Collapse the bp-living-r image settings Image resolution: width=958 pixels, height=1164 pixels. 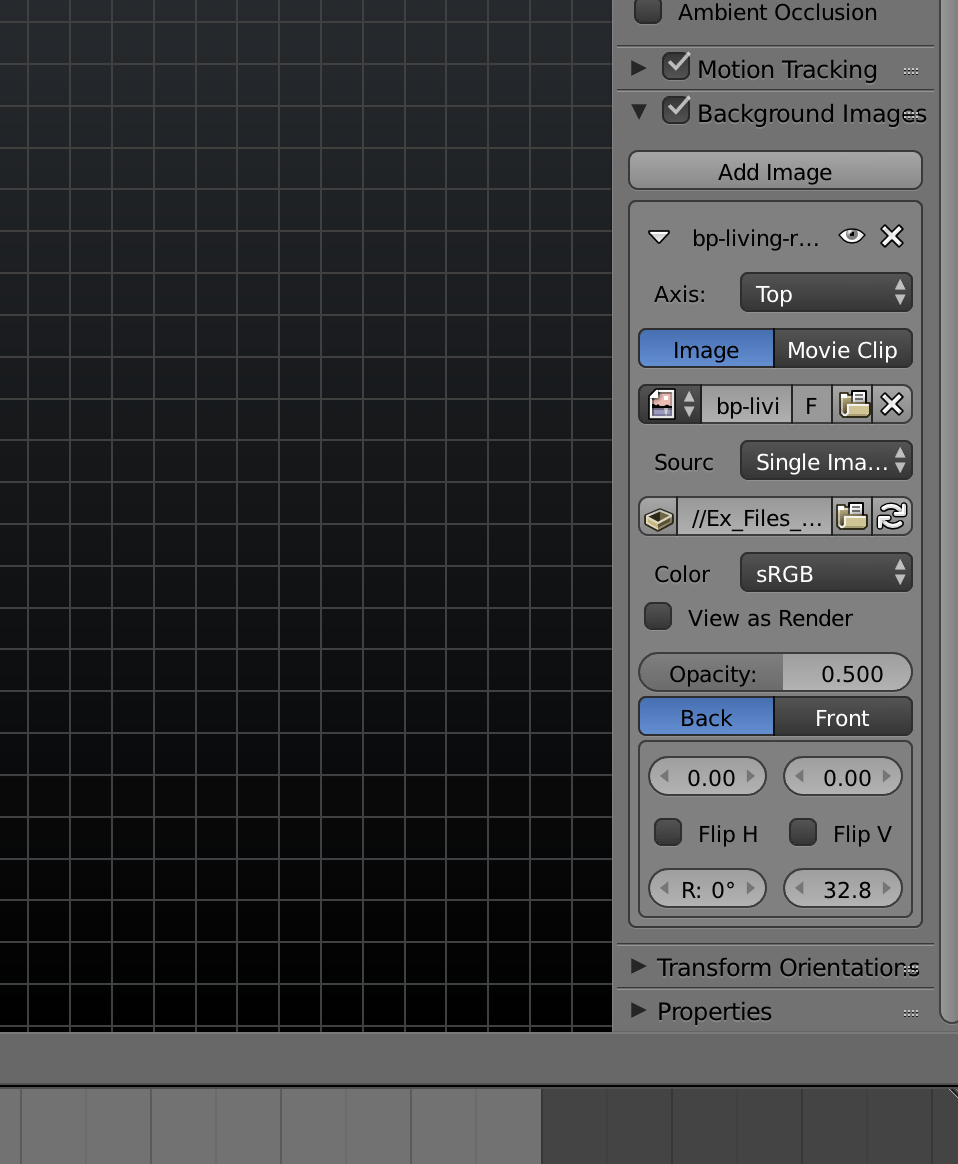[x=658, y=237]
